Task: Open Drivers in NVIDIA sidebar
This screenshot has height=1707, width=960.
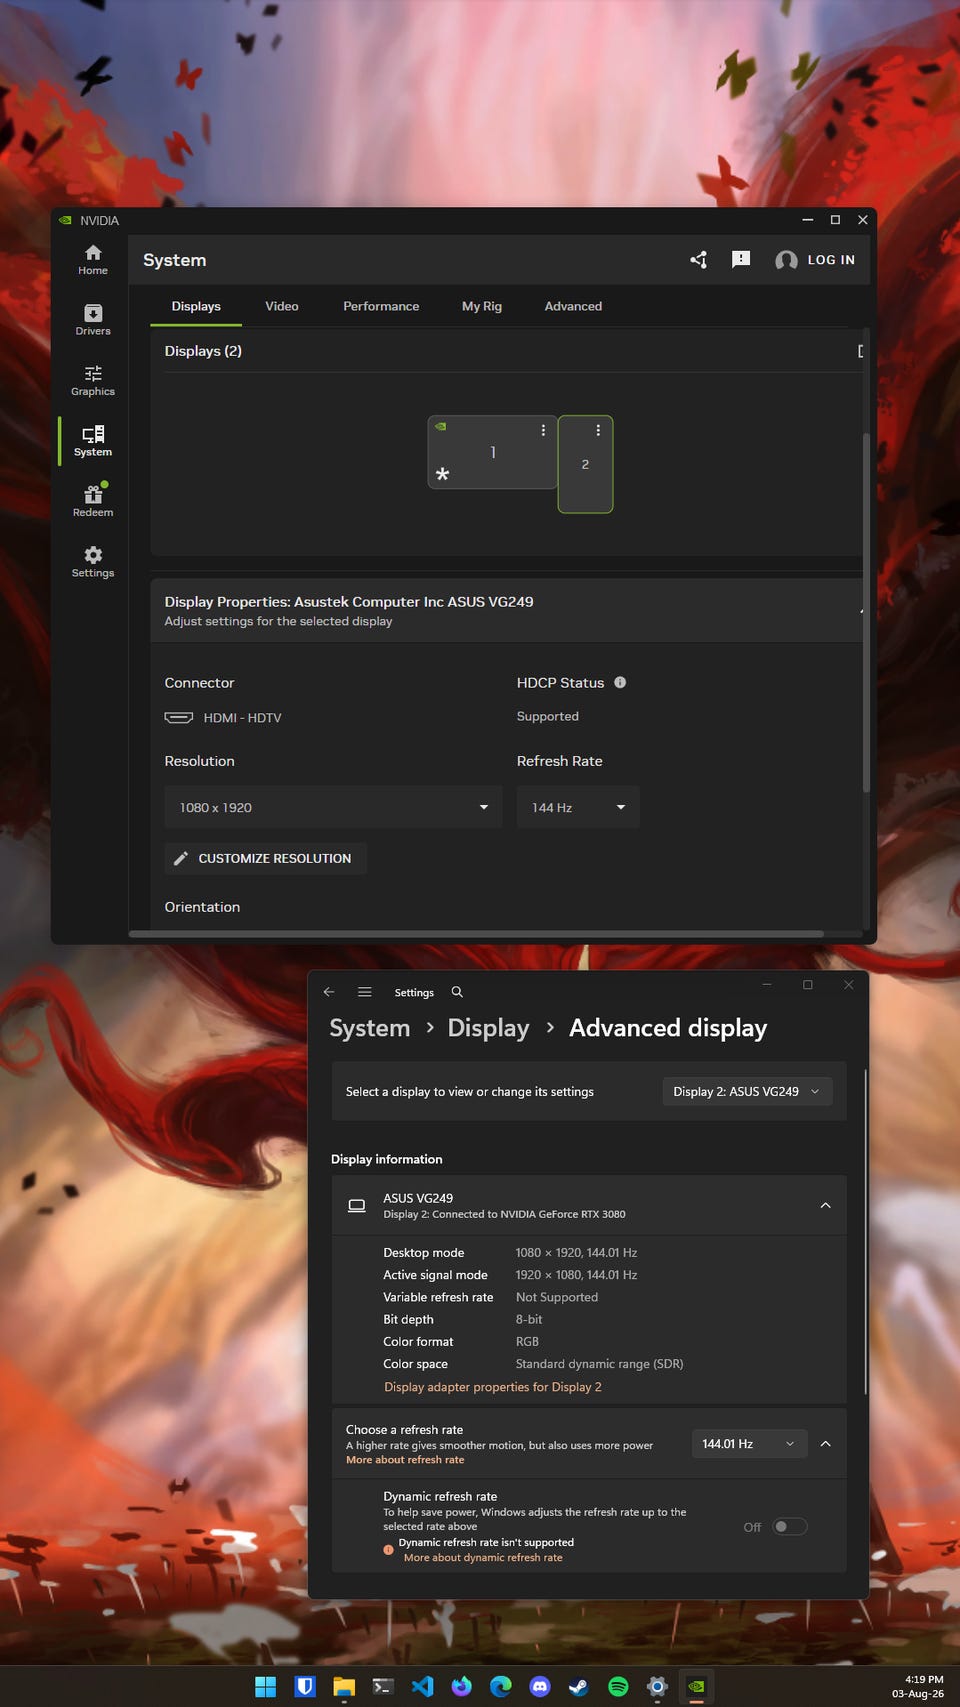Action: coord(93,320)
